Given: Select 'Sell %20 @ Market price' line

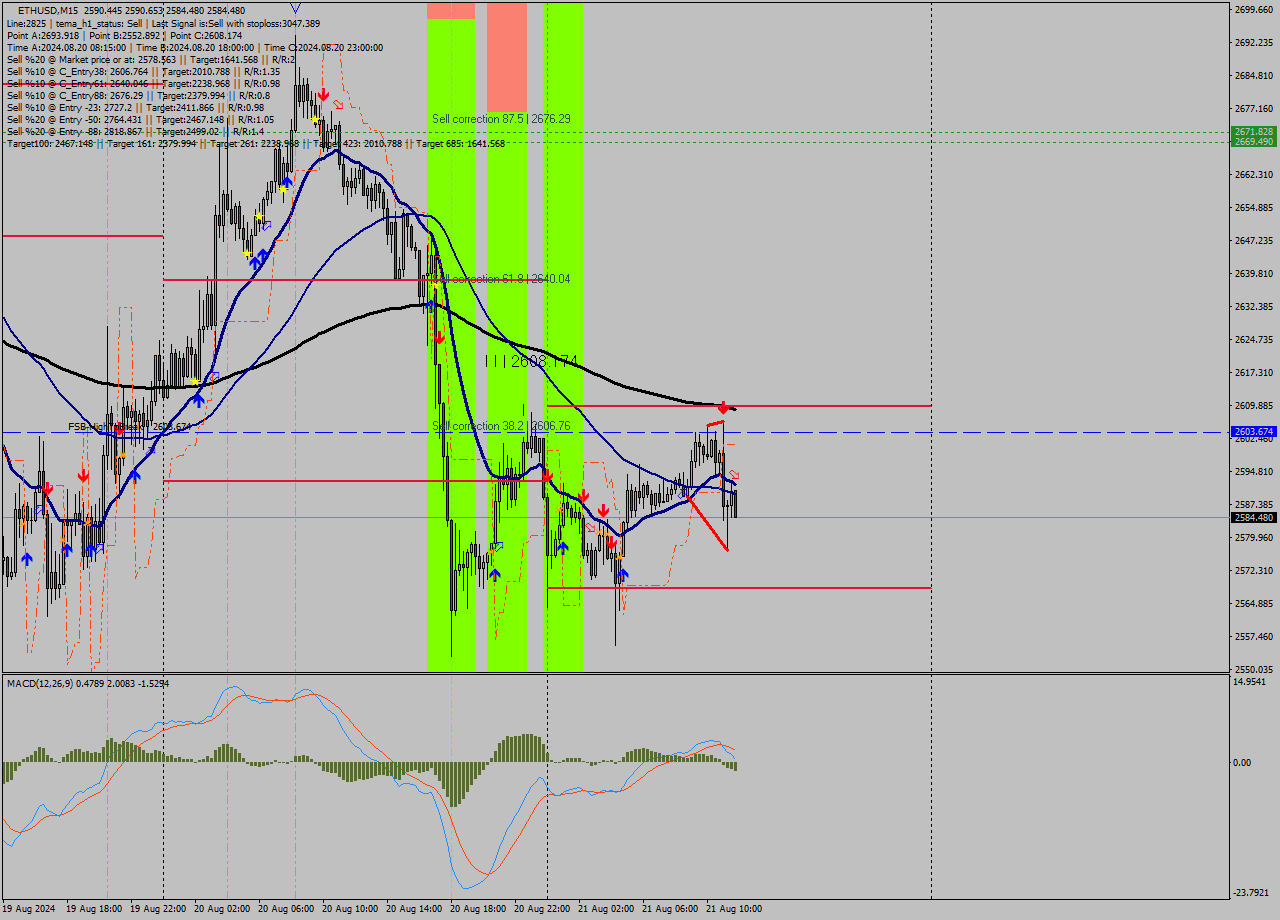Looking at the screenshot, I should (150, 59).
